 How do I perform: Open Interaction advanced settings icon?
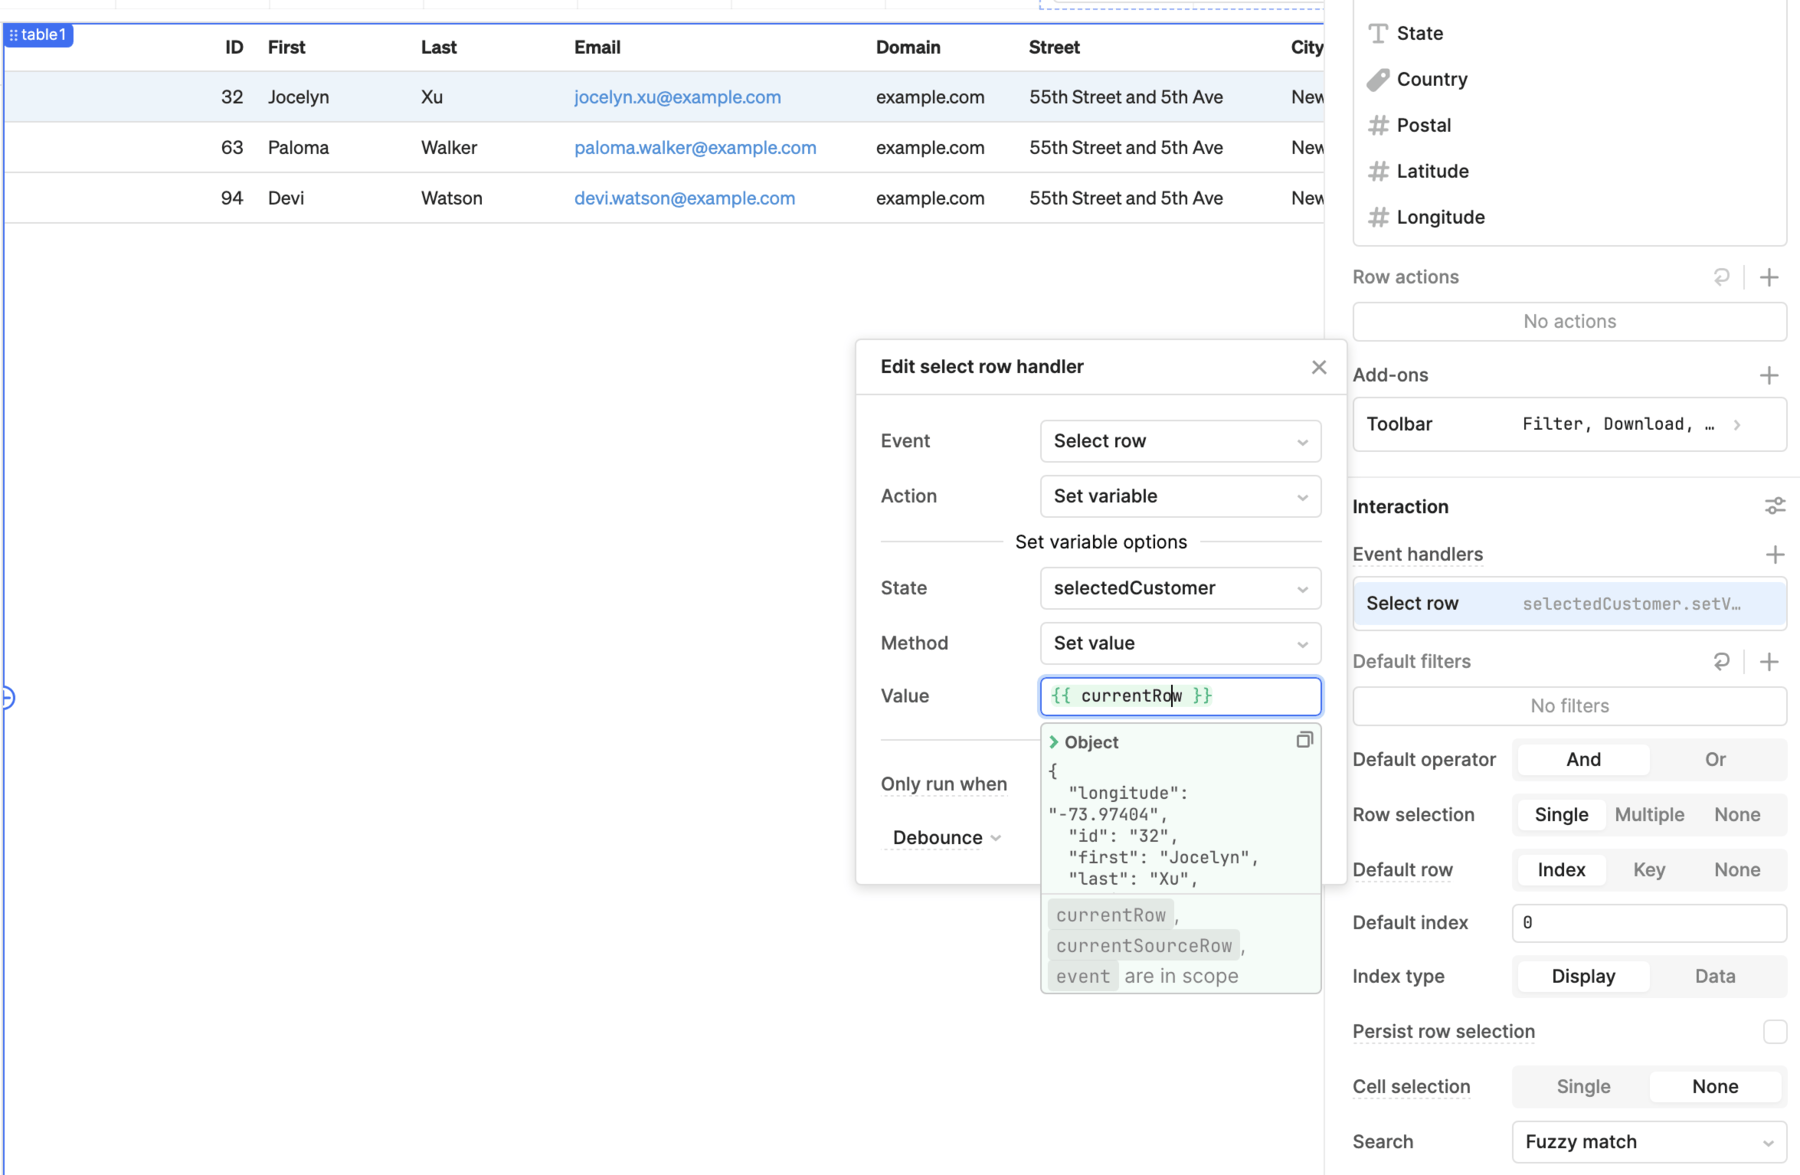(x=1775, y=507)
